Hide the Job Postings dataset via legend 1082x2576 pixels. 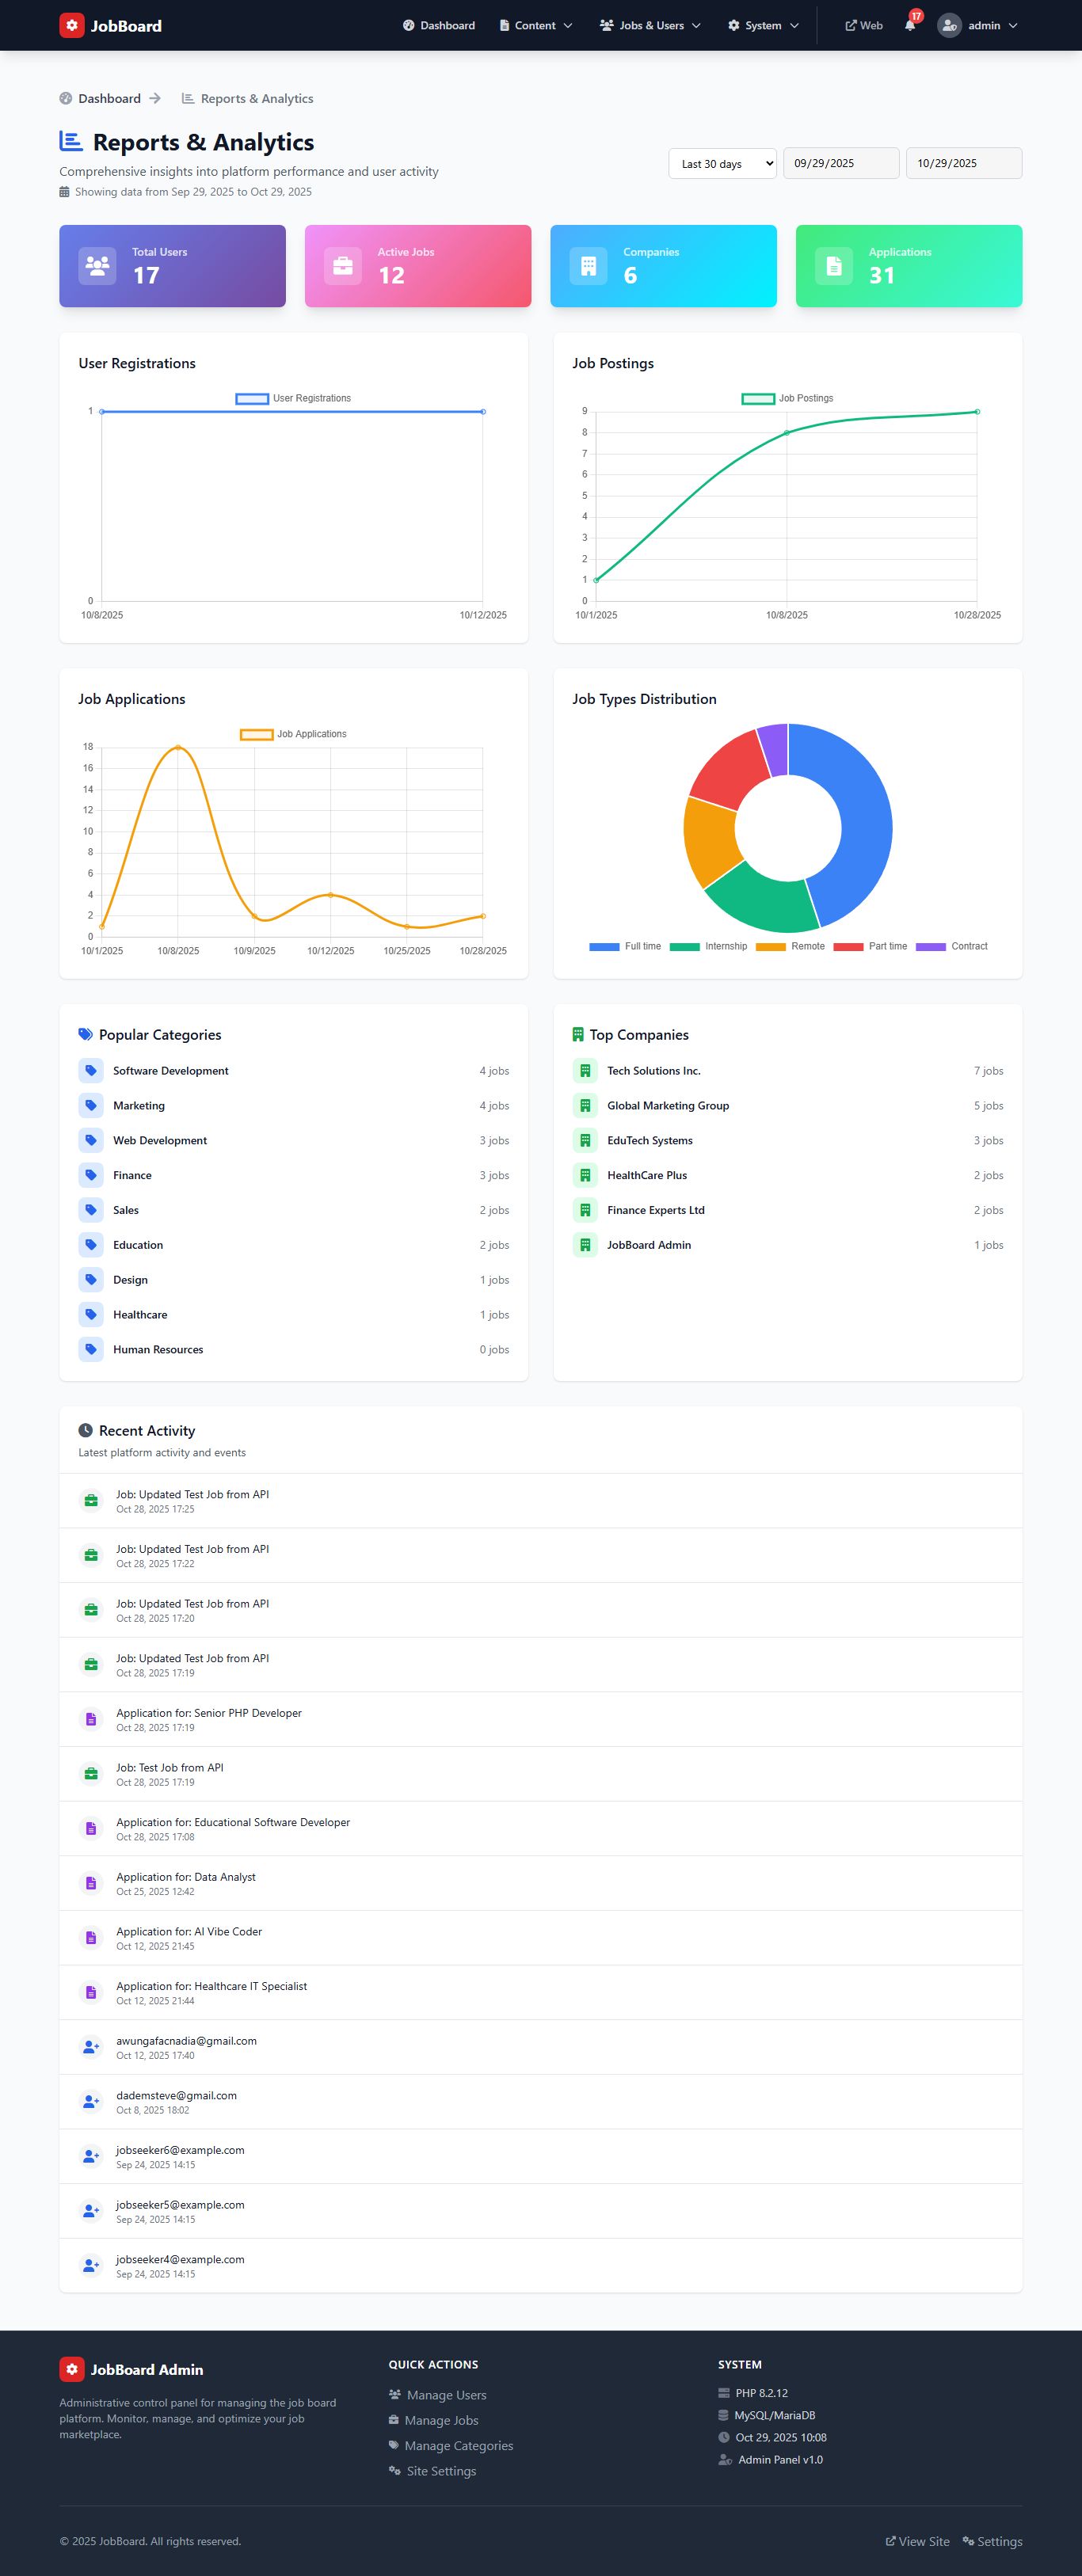788,398
